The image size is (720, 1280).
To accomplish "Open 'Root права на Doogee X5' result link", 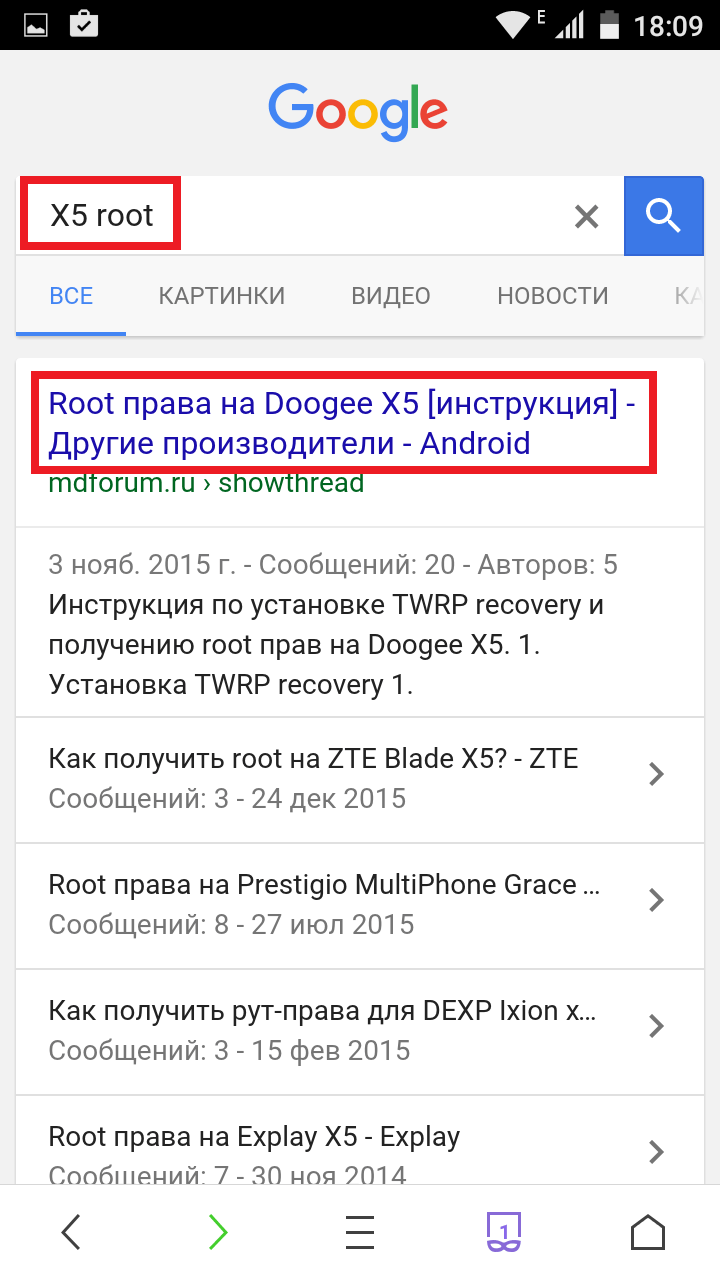I will click(342, 423).
